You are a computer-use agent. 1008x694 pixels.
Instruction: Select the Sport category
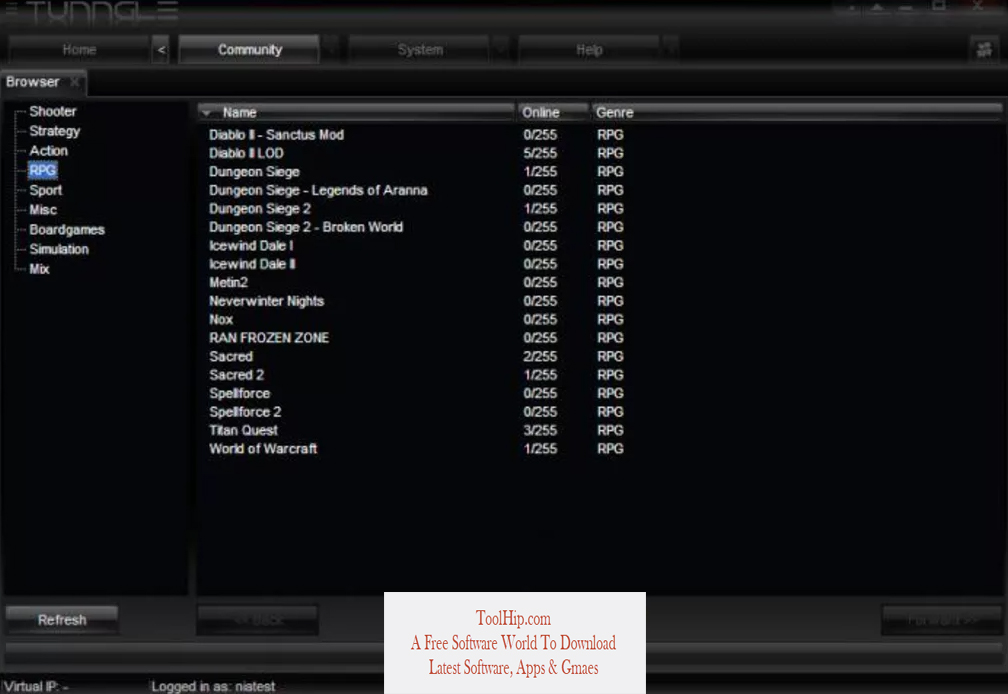point(46,190)
